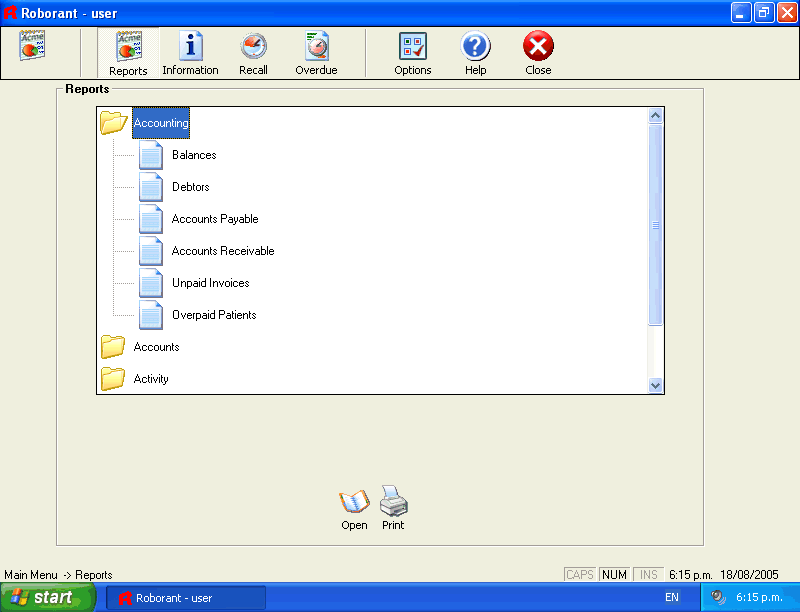Select the Unpaid Invoices report text

pyautogui.click(x=211, y=283)
